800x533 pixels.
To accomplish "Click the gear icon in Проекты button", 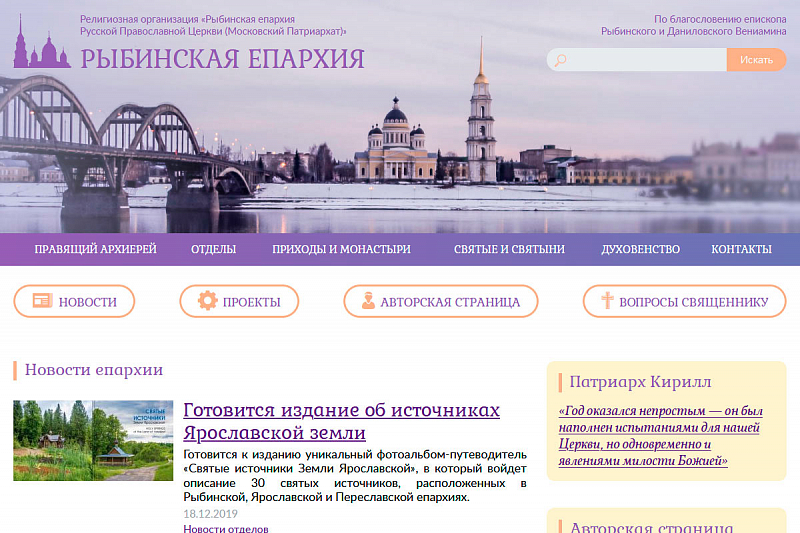I will [x=208, y=301].
